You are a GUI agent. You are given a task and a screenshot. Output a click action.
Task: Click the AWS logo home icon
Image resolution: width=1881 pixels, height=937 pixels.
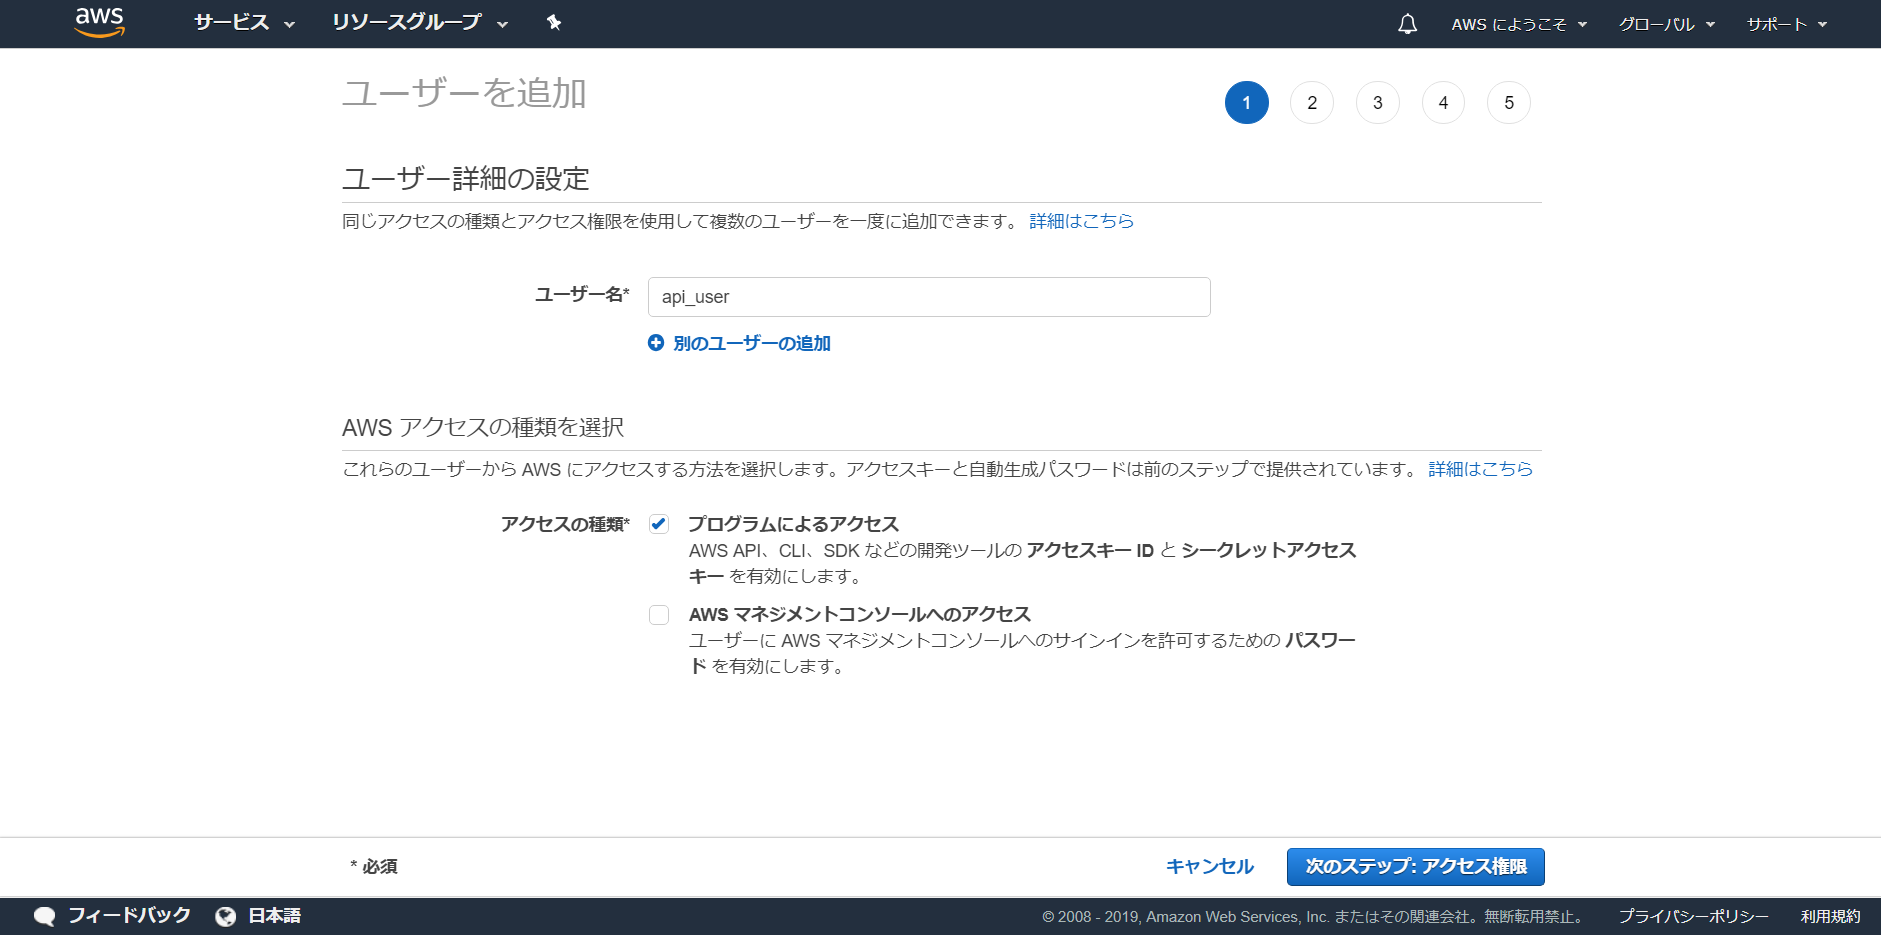pos(100,22)
